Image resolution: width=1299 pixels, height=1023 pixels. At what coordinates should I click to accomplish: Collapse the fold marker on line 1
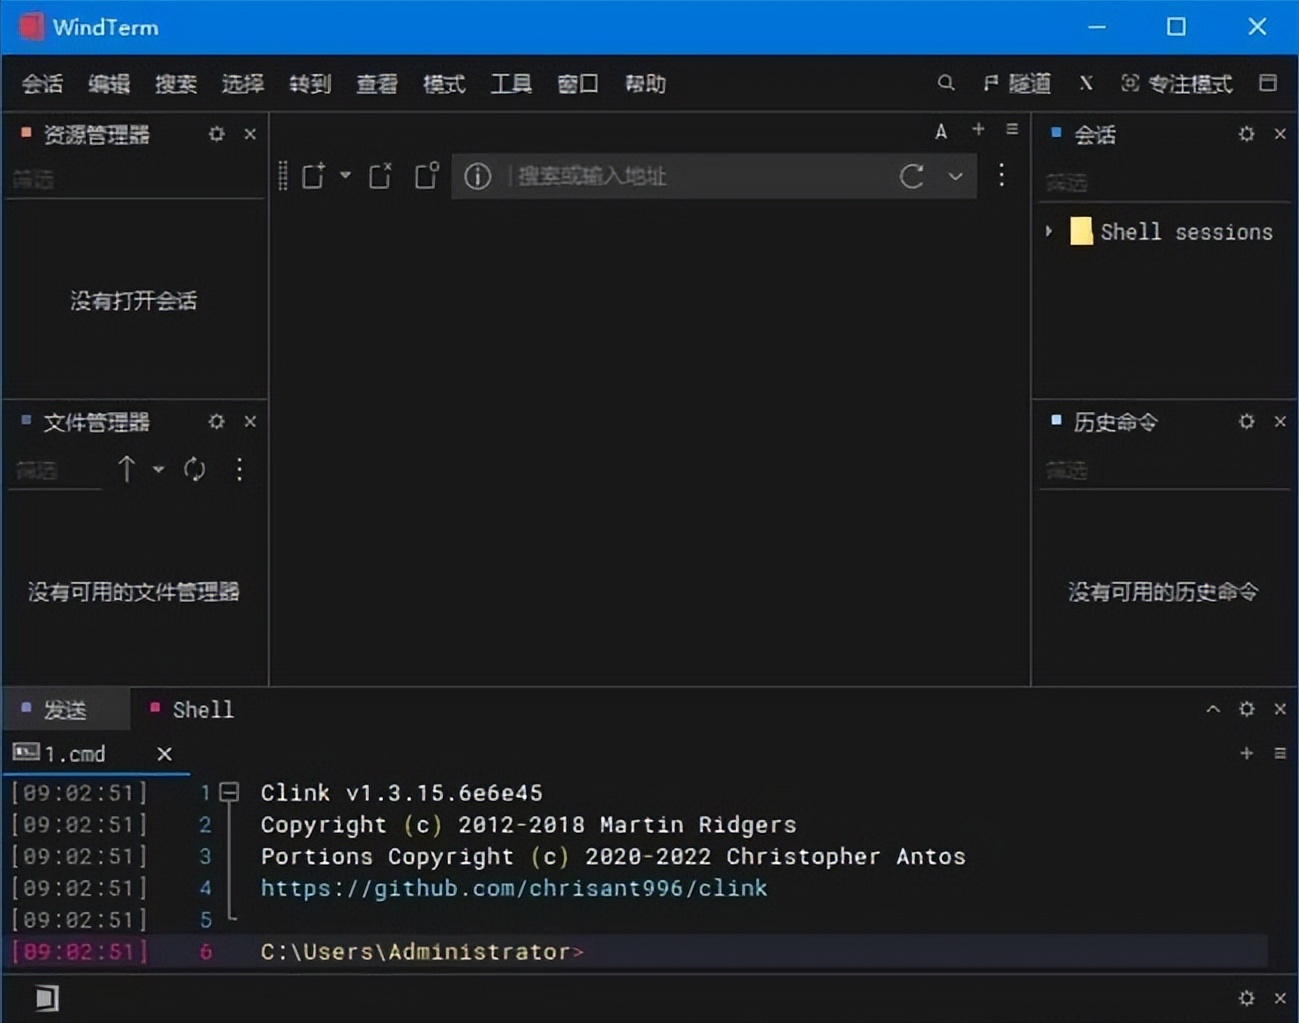click(x=230, y=793)
